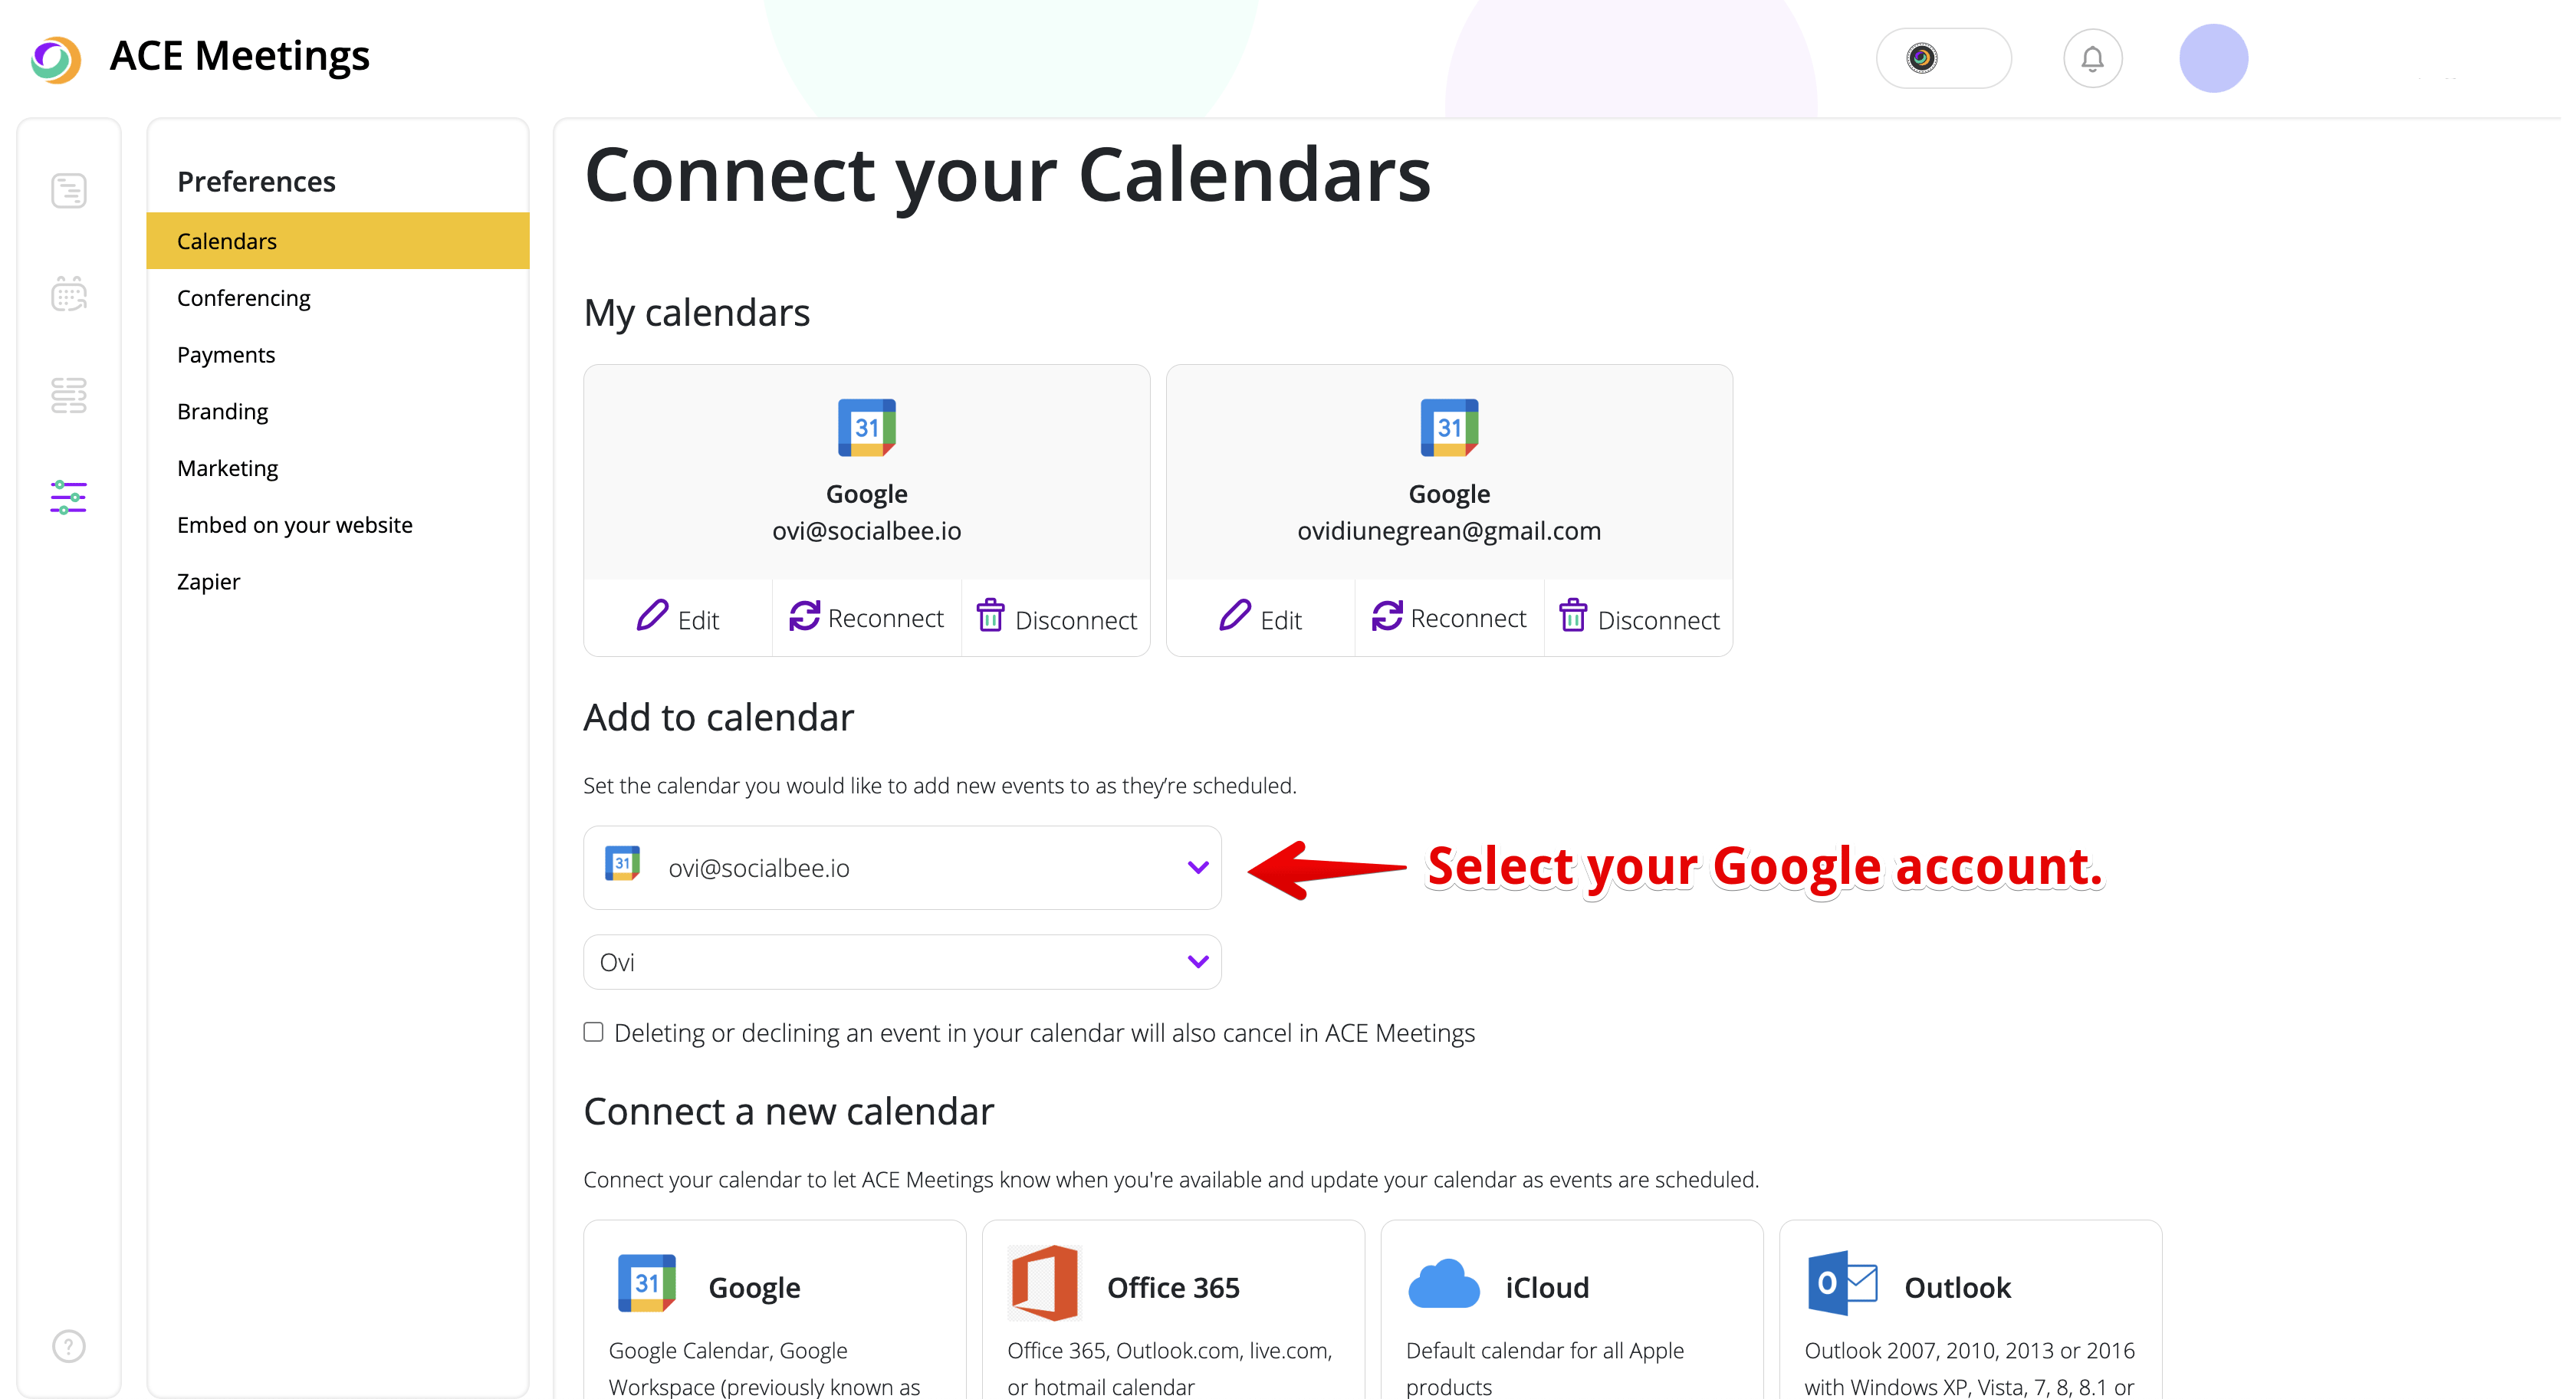Open the top document icon in sidebar

[69, 191]
